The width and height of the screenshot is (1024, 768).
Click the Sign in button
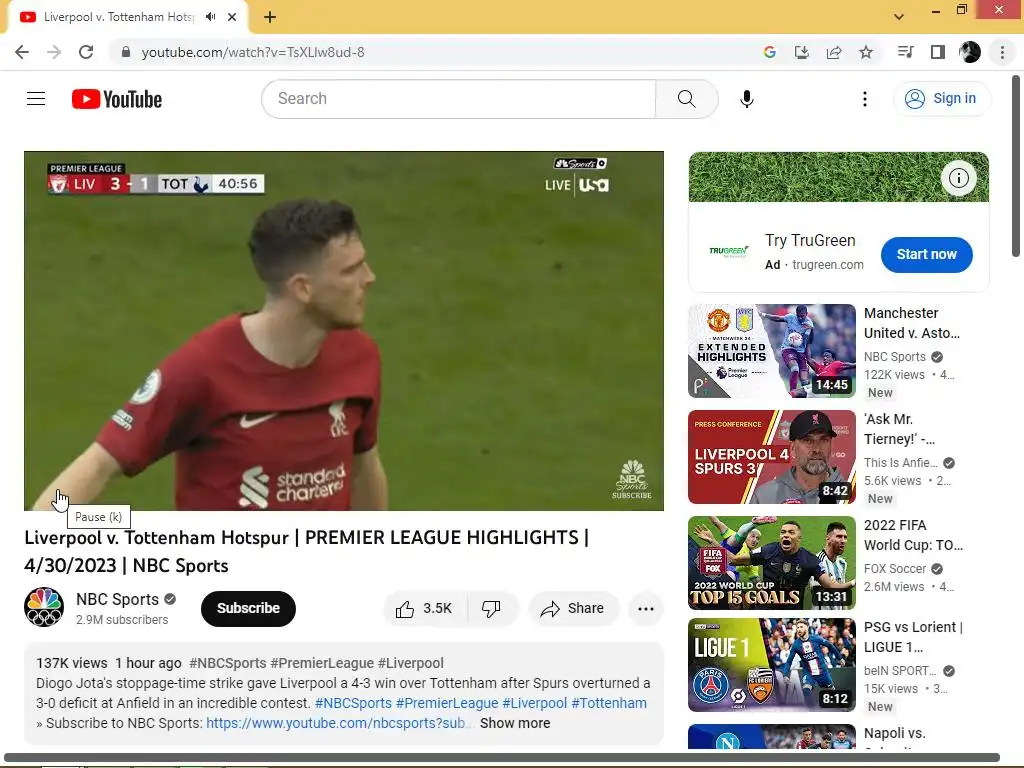click(x=941, y=99)
